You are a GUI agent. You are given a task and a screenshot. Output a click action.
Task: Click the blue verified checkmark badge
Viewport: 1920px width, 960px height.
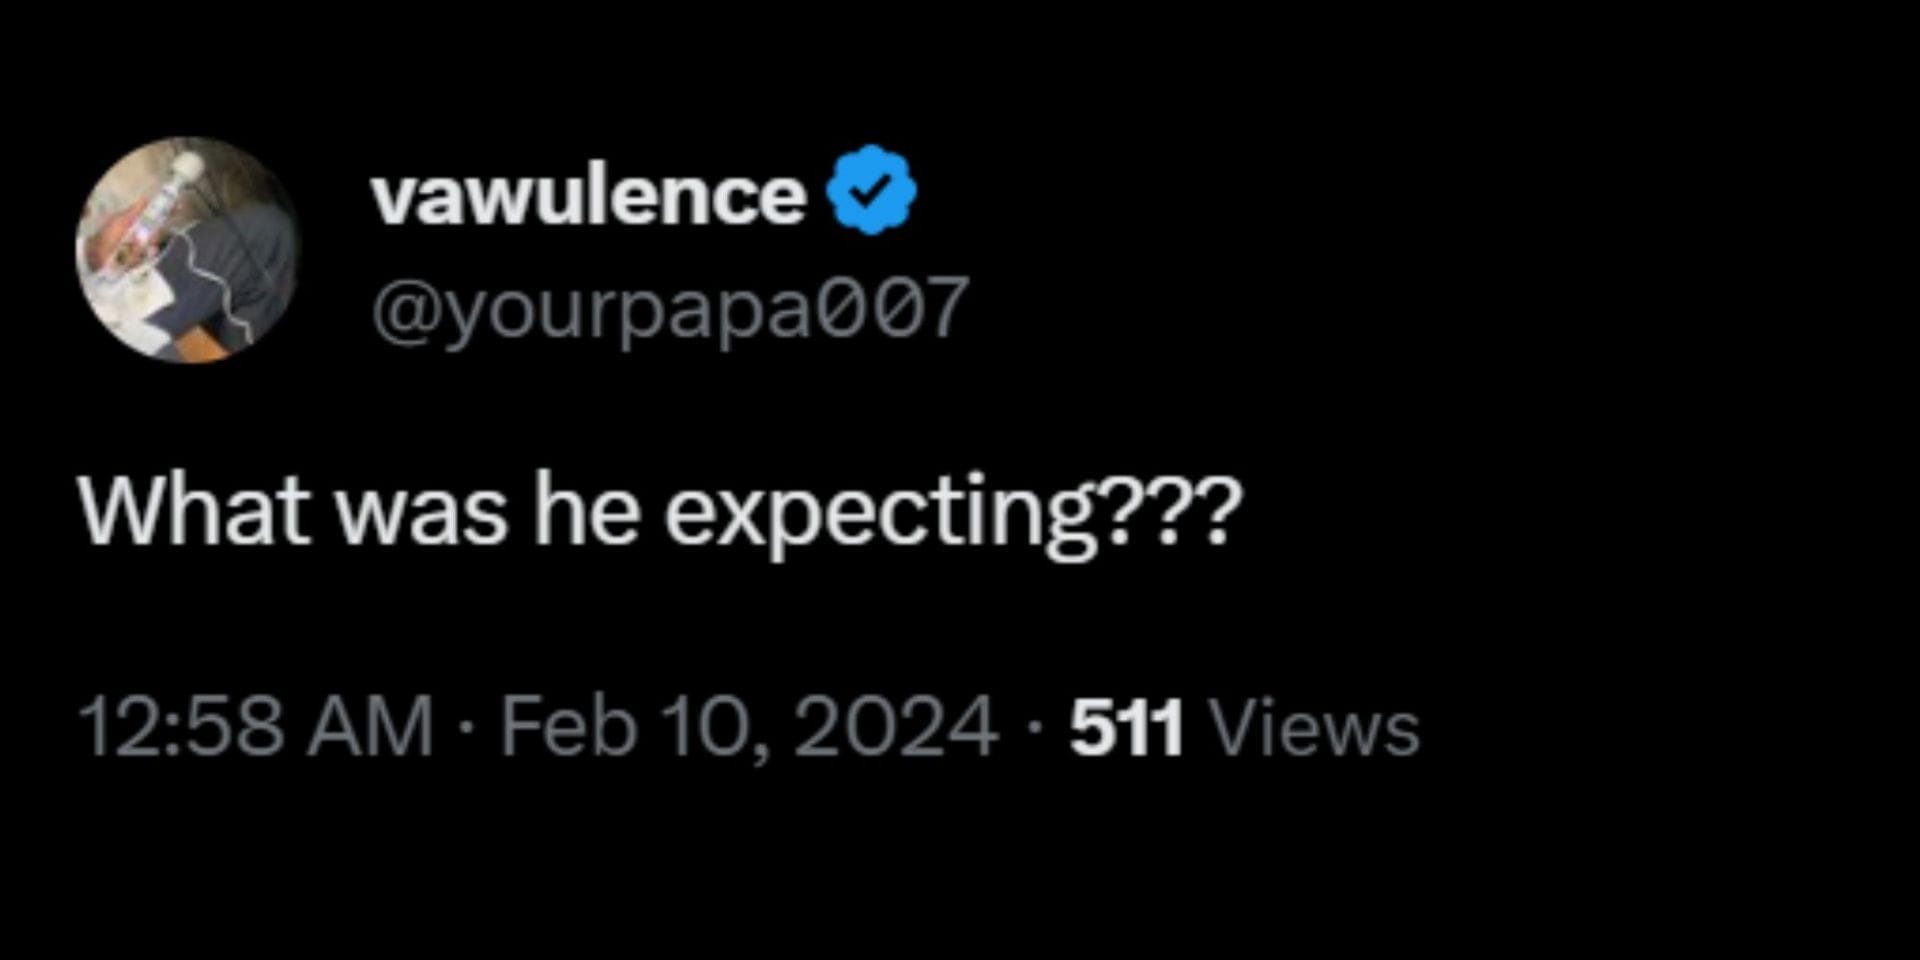click(x=871, y=190)
